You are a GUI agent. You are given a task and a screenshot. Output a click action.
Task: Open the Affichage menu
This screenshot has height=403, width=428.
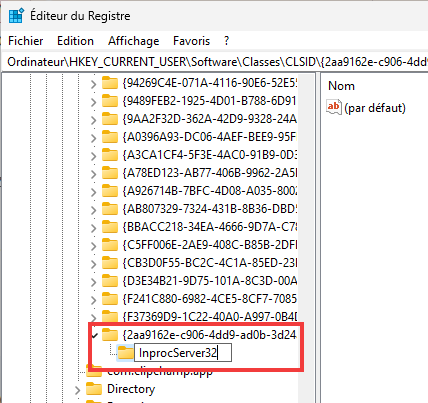pyautogui.click(x=133, y=41)
